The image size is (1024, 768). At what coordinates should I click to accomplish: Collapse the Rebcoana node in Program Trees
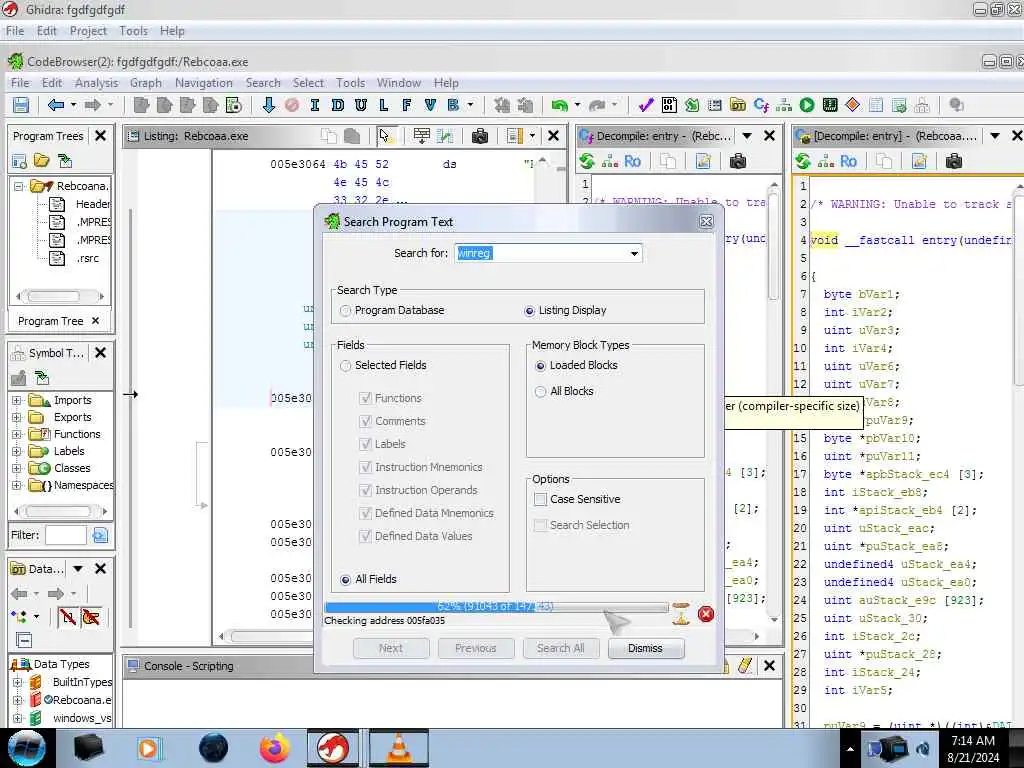pyautogui.click(x=19, y=186)
